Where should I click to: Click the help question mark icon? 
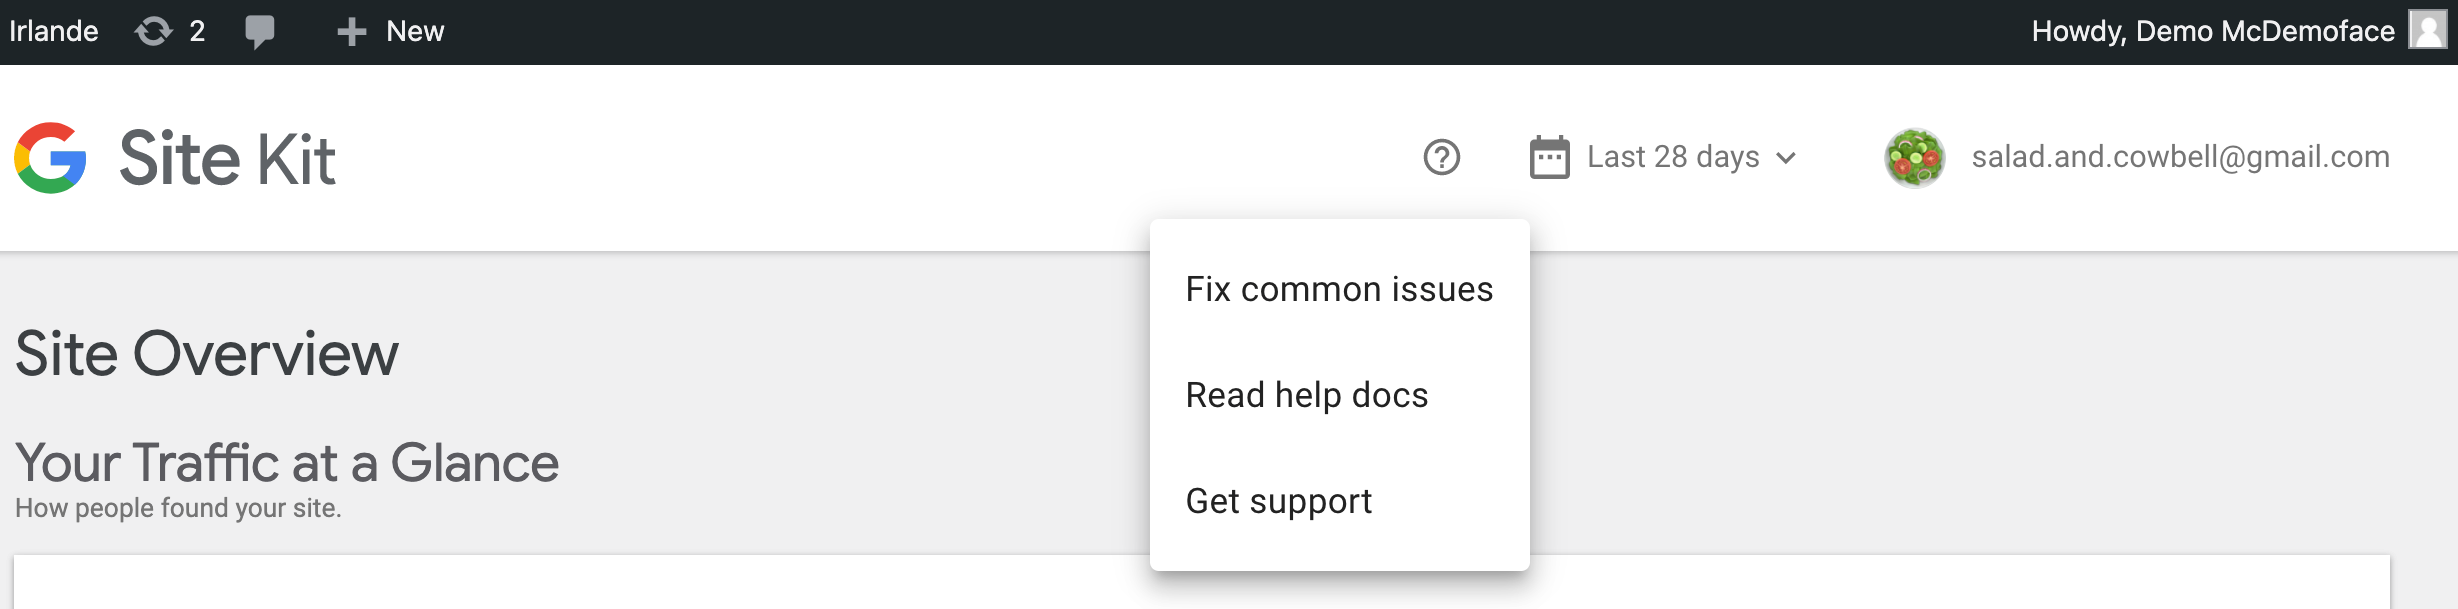[x=1441, y=157]
